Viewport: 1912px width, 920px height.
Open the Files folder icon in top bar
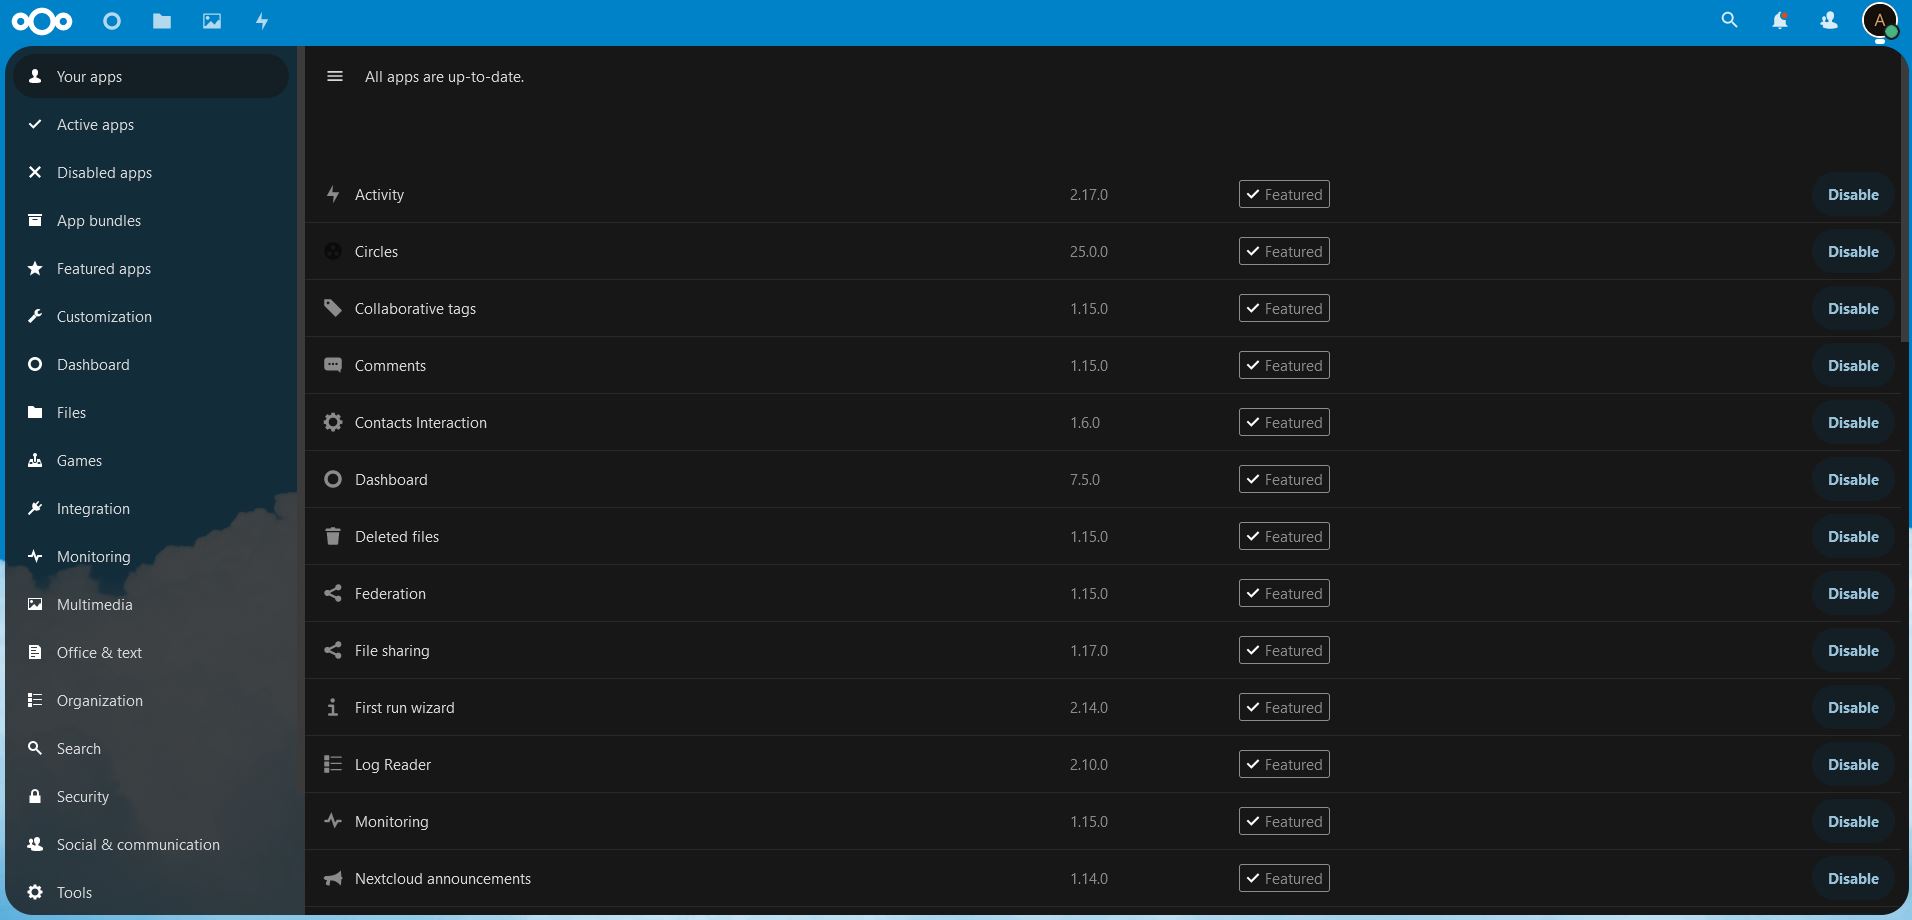point(162,21)
